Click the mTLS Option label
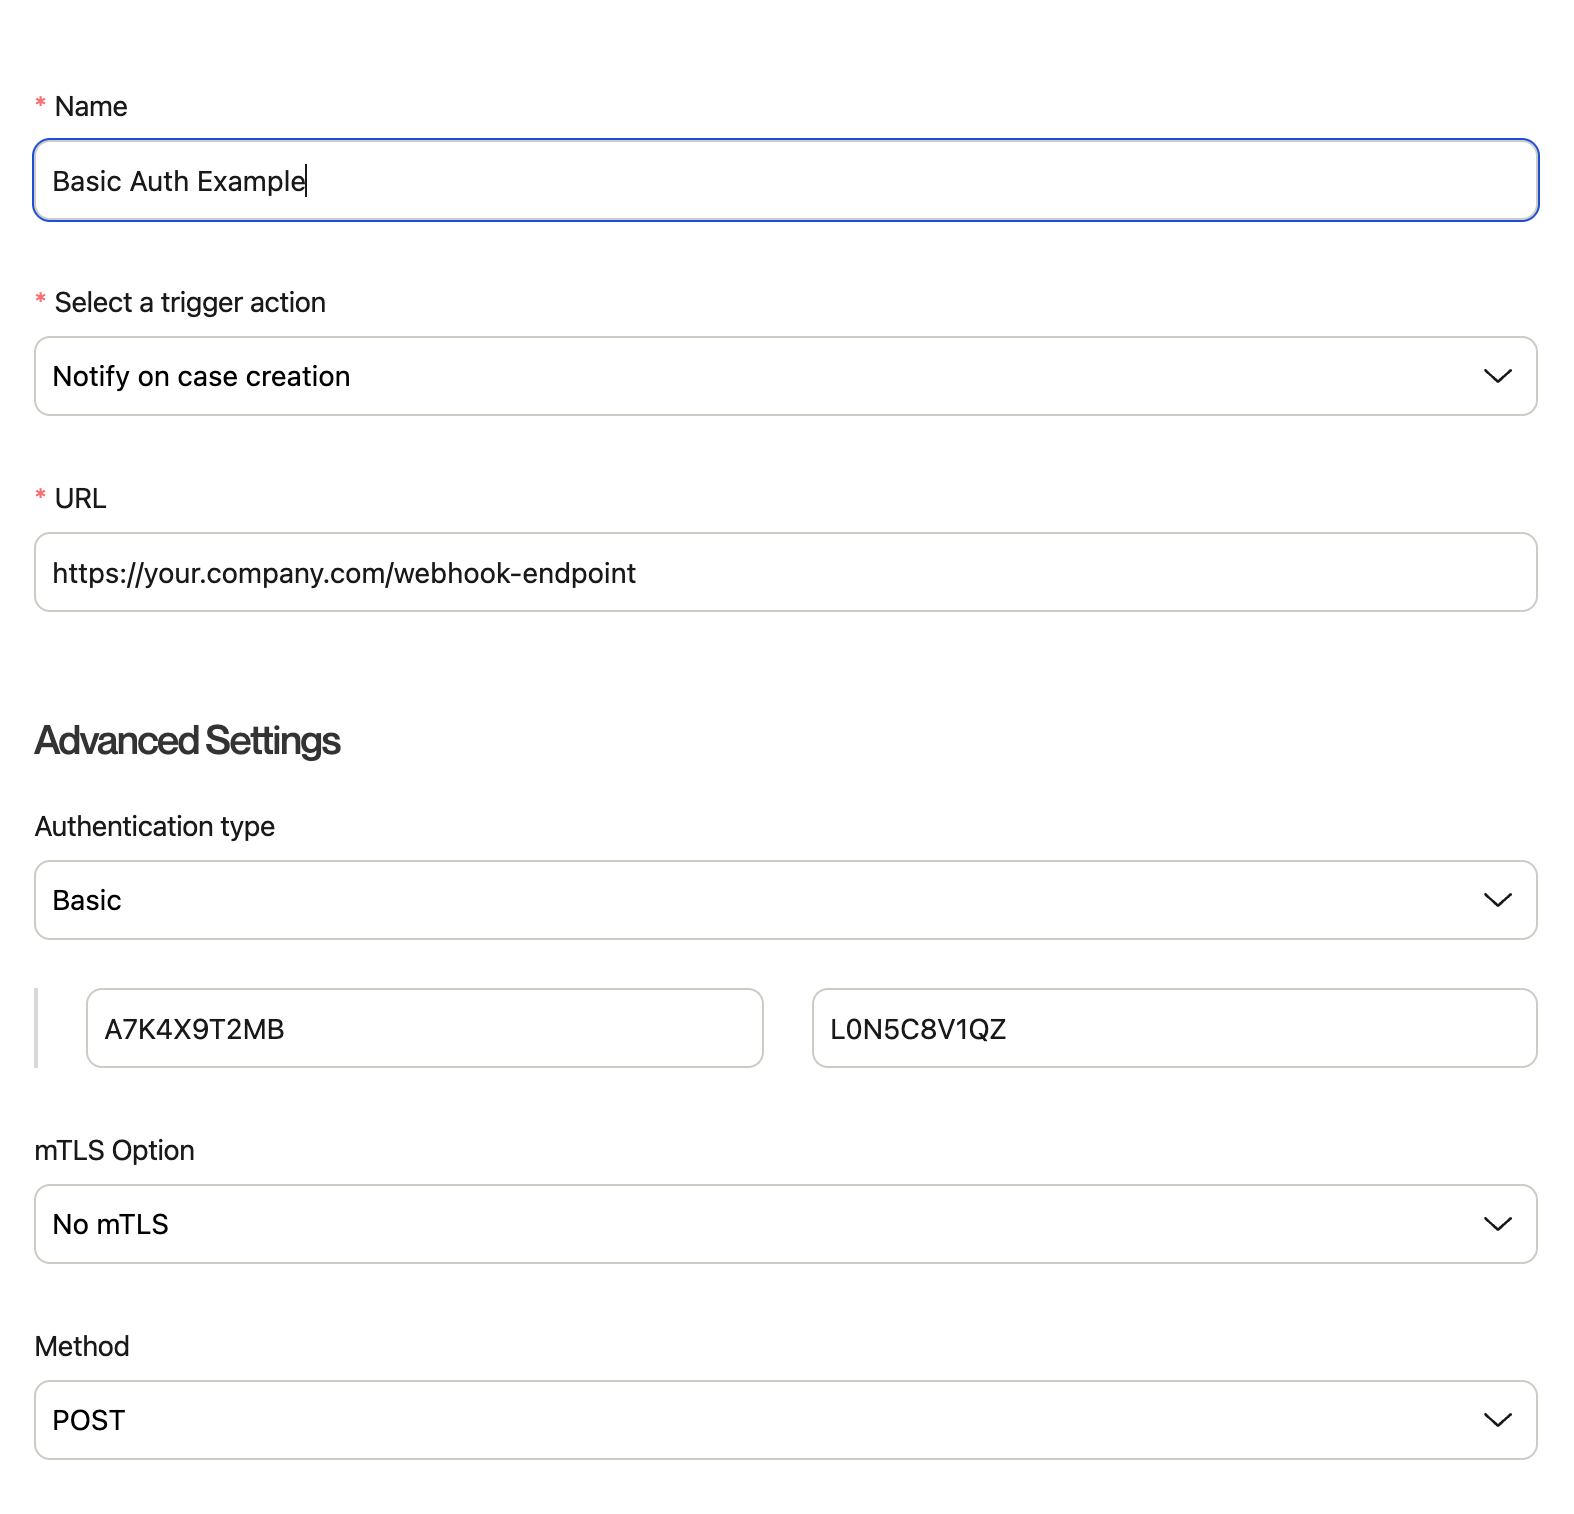Viewport: 1574px width, 1514px height. click(x=115, y=1151)
